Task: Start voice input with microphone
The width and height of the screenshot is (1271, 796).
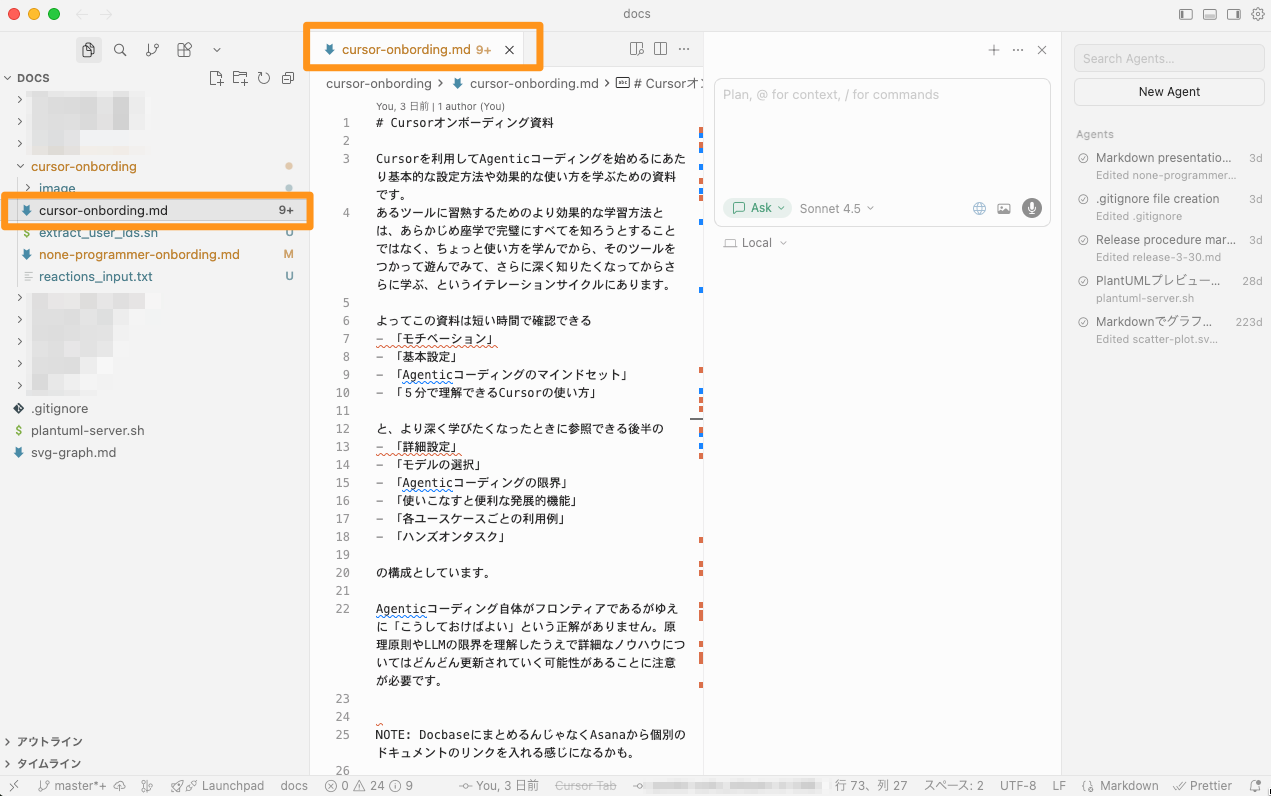Action: (1031, 208)
